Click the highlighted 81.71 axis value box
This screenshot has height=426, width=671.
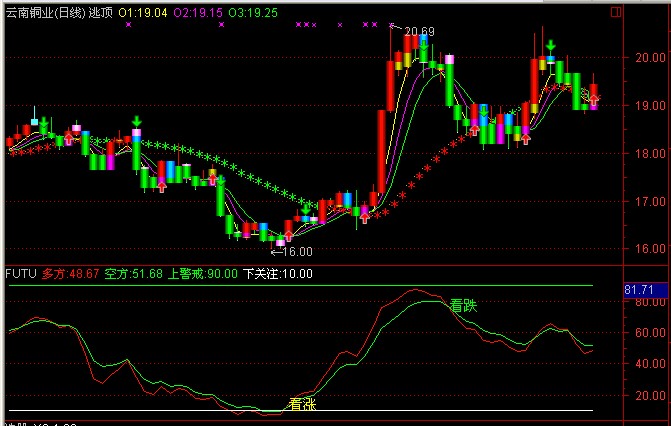[638, 290]
